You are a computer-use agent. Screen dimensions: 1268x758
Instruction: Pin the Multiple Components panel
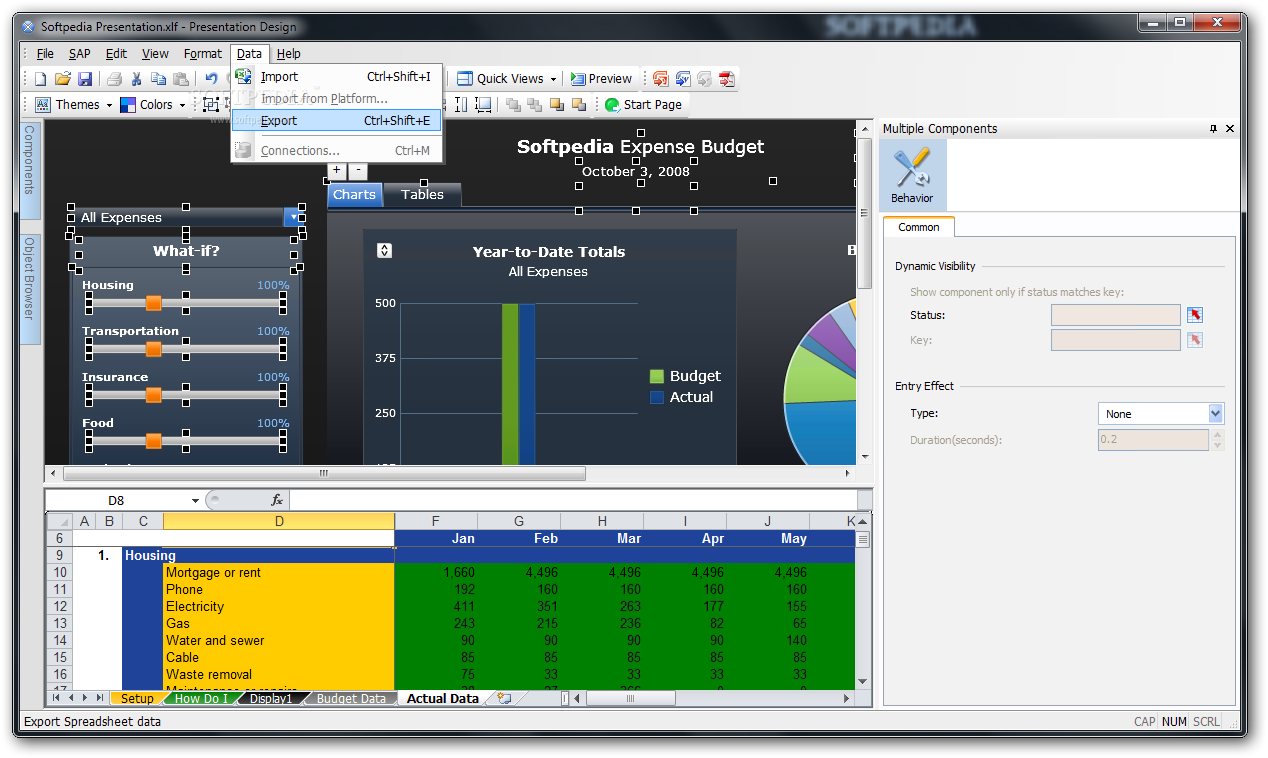[x=1214, y=129]
